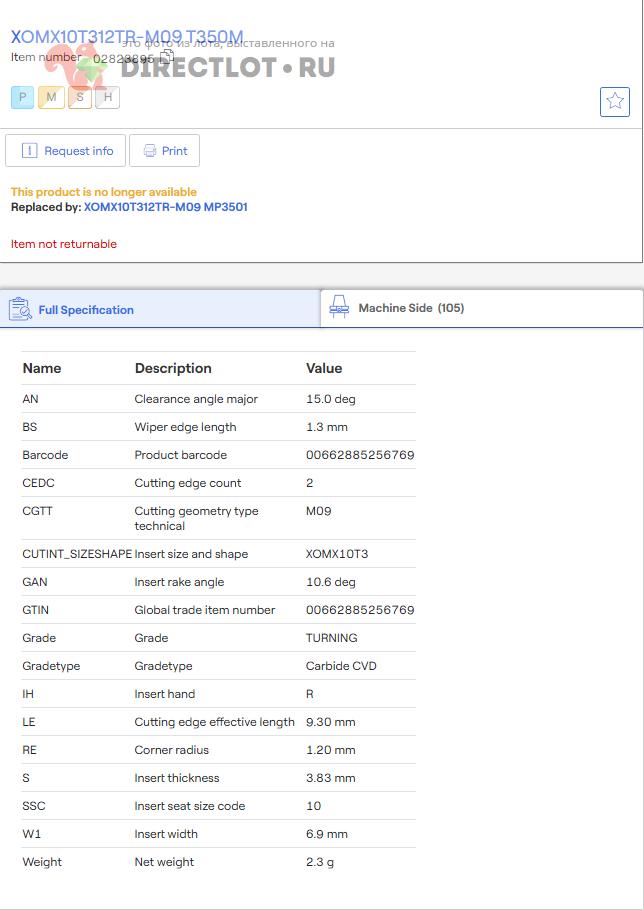Switch to the Machine Side (105) tab
This screenshot has height=910, width=644.
pyautogui.click(x=411, y=308)
